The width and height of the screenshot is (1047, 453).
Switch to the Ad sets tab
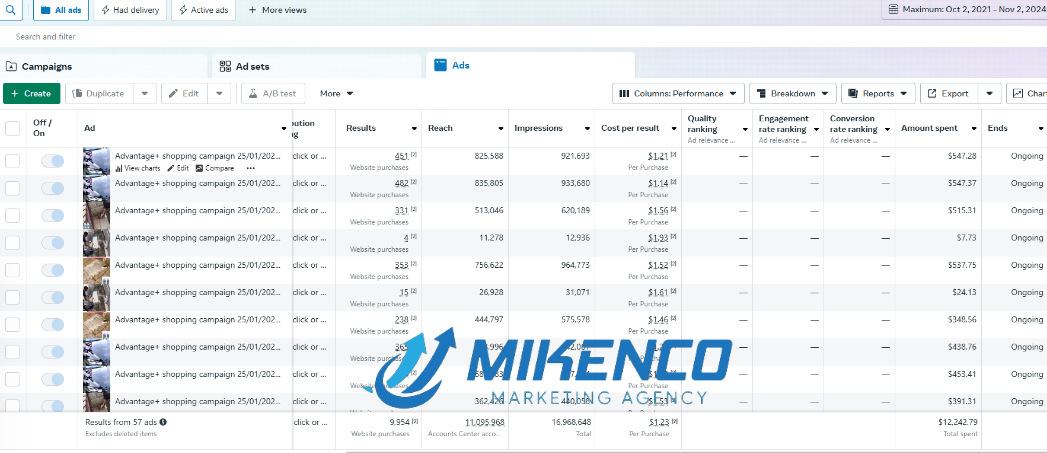317,66
